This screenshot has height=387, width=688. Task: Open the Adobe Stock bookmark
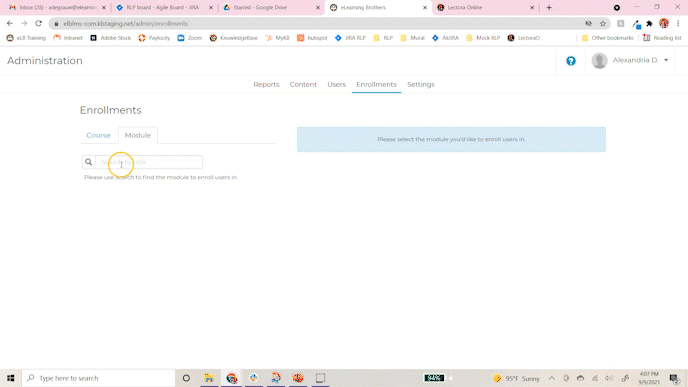tap(111, 38)
